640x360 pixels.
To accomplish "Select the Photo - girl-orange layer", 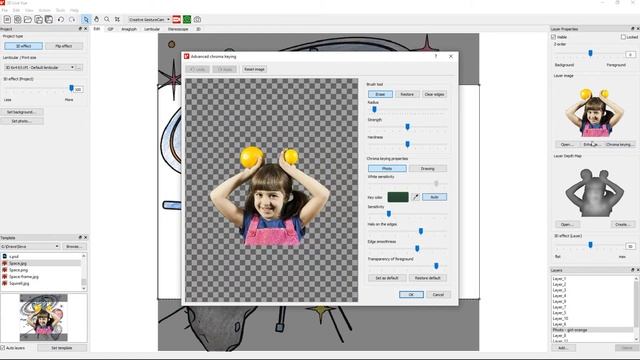I will (592, 330).
